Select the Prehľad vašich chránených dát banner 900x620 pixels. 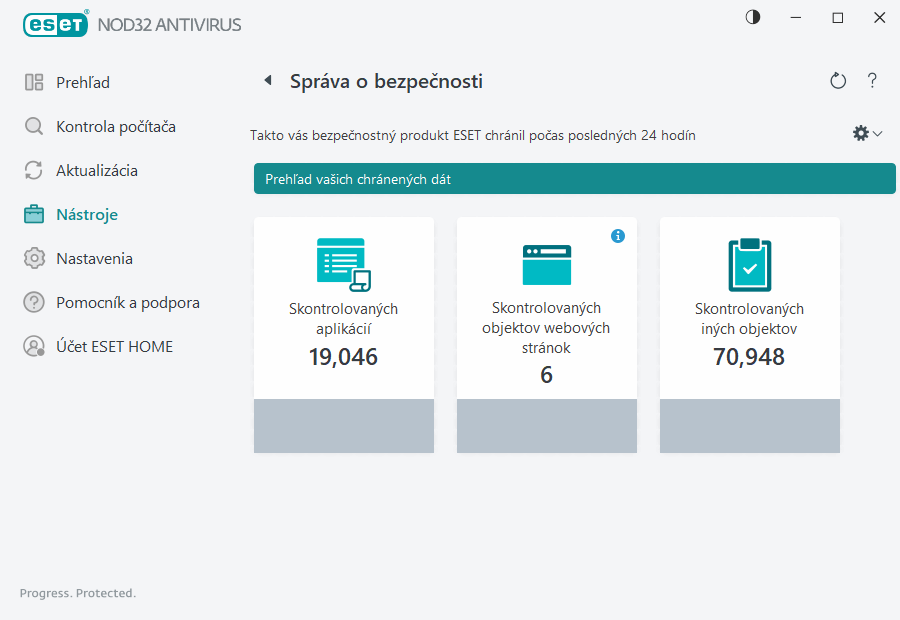click(575, 178)
